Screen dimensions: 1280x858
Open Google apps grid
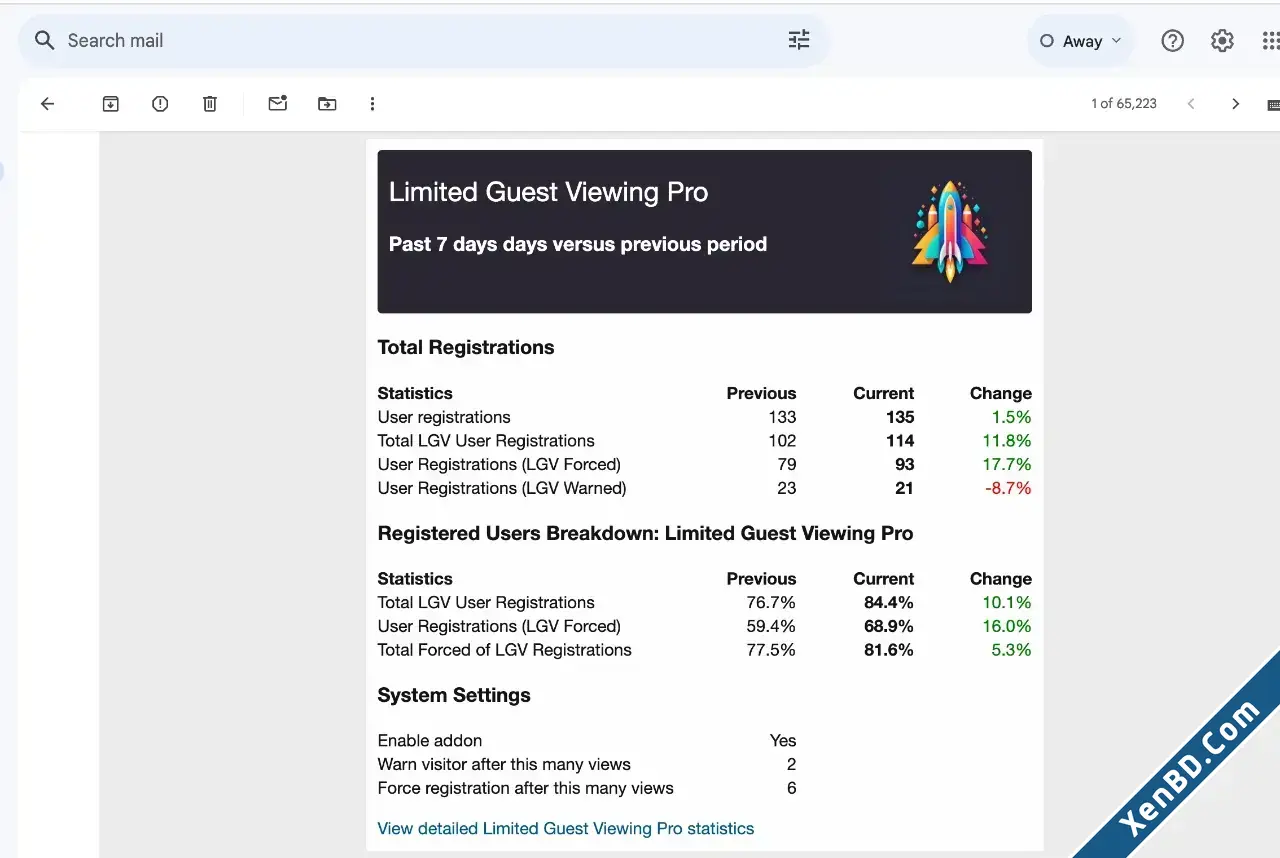[1270, 41]
